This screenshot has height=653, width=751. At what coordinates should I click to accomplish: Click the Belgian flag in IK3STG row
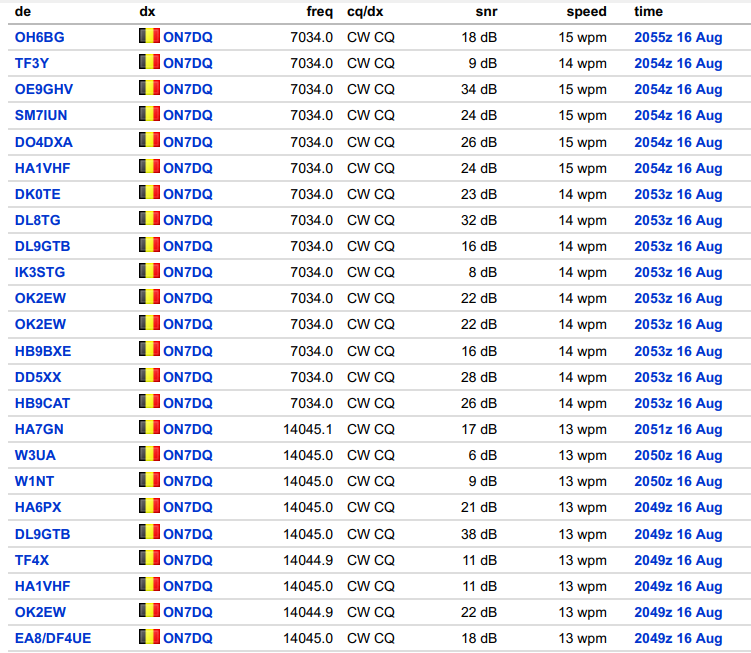coord(149,270)
